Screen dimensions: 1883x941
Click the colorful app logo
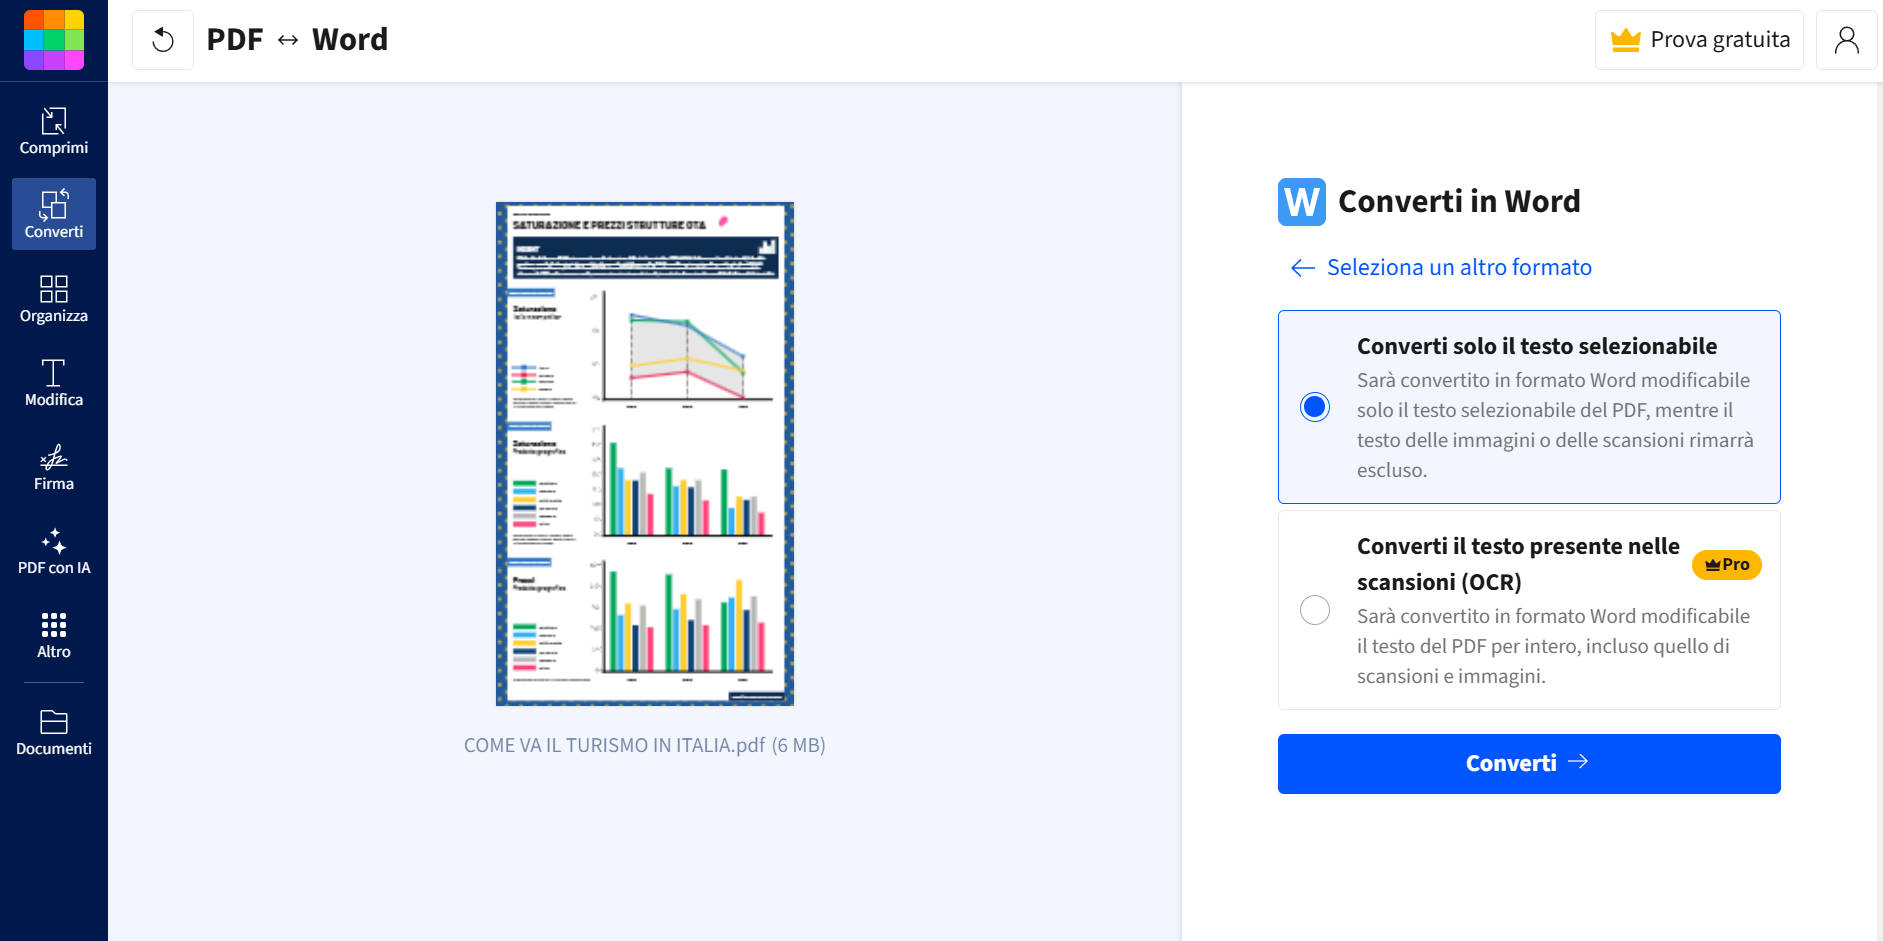[54, 40]
